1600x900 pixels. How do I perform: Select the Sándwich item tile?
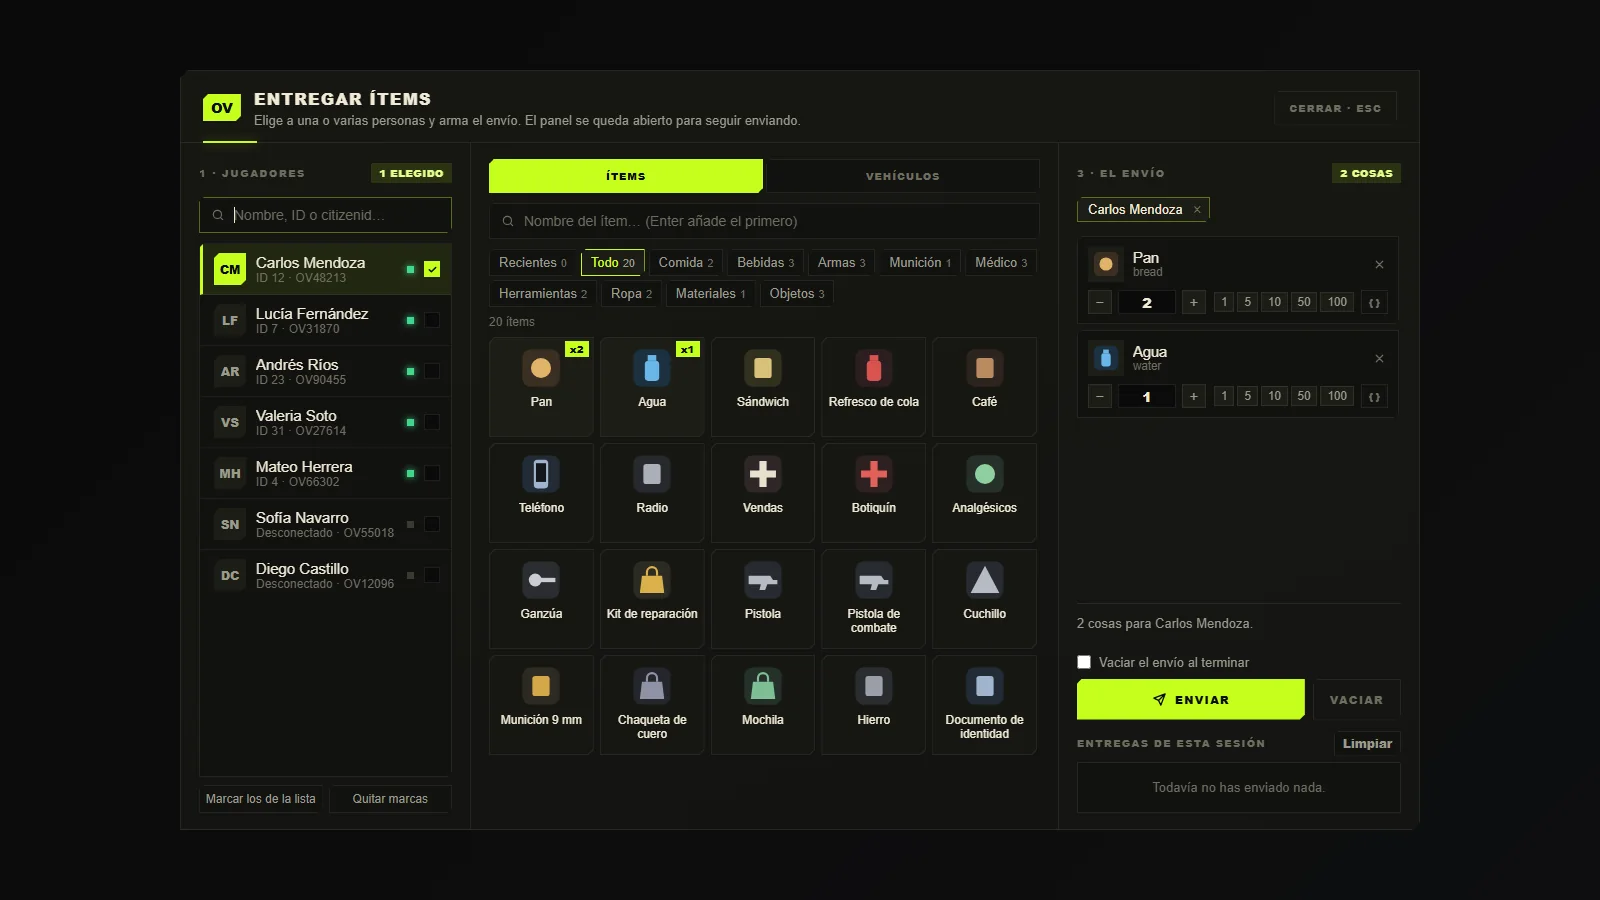[763, 386]
